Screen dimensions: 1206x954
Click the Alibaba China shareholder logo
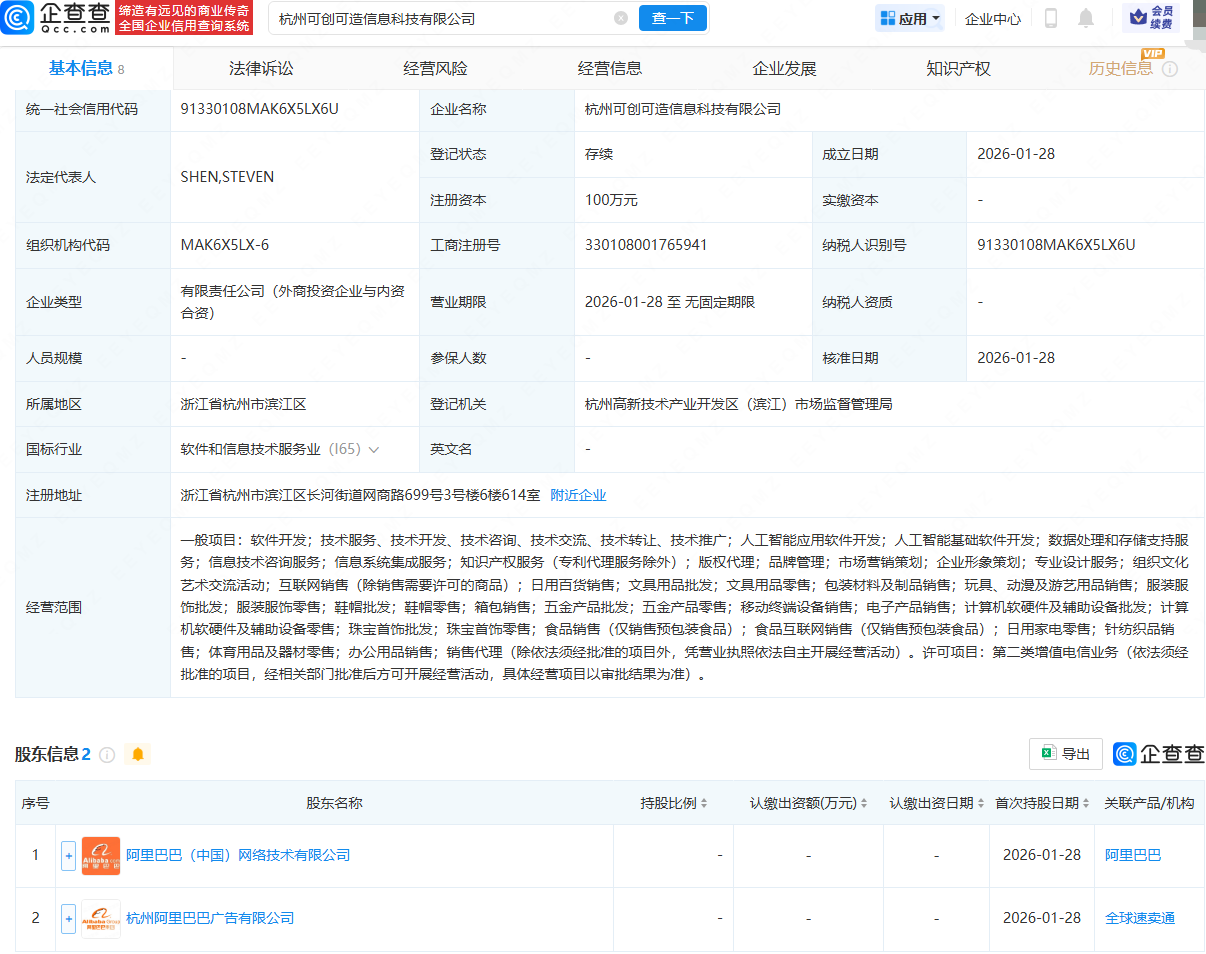point(101,855)
